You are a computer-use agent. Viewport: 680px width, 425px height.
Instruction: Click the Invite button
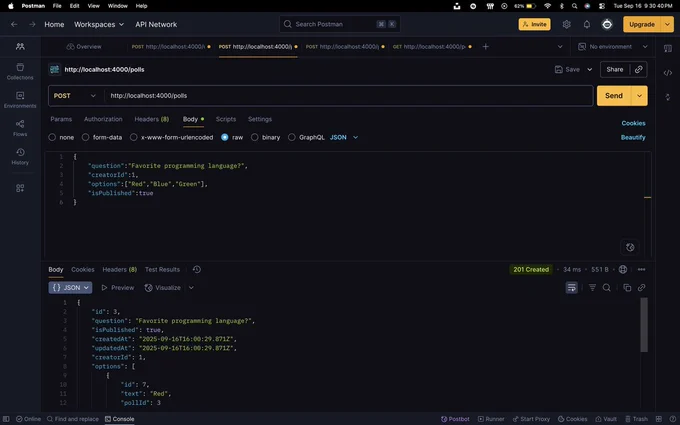click(x=534, y=24)
